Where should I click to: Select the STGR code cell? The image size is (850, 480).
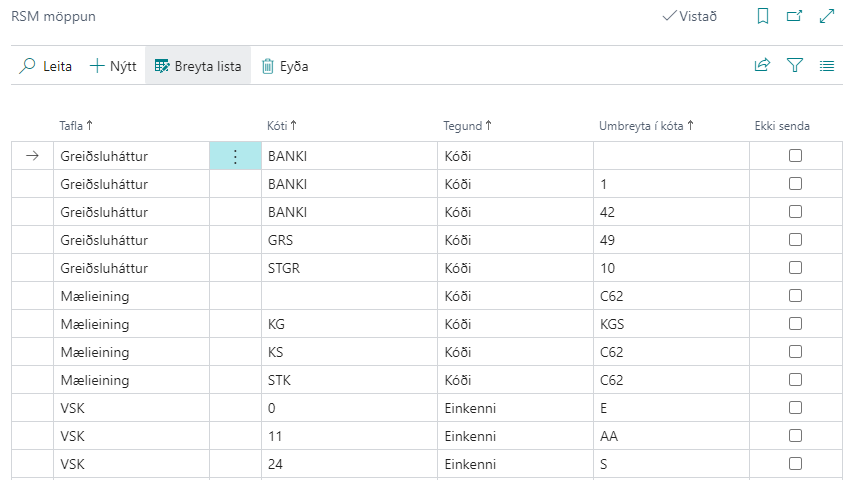point(284,268)
